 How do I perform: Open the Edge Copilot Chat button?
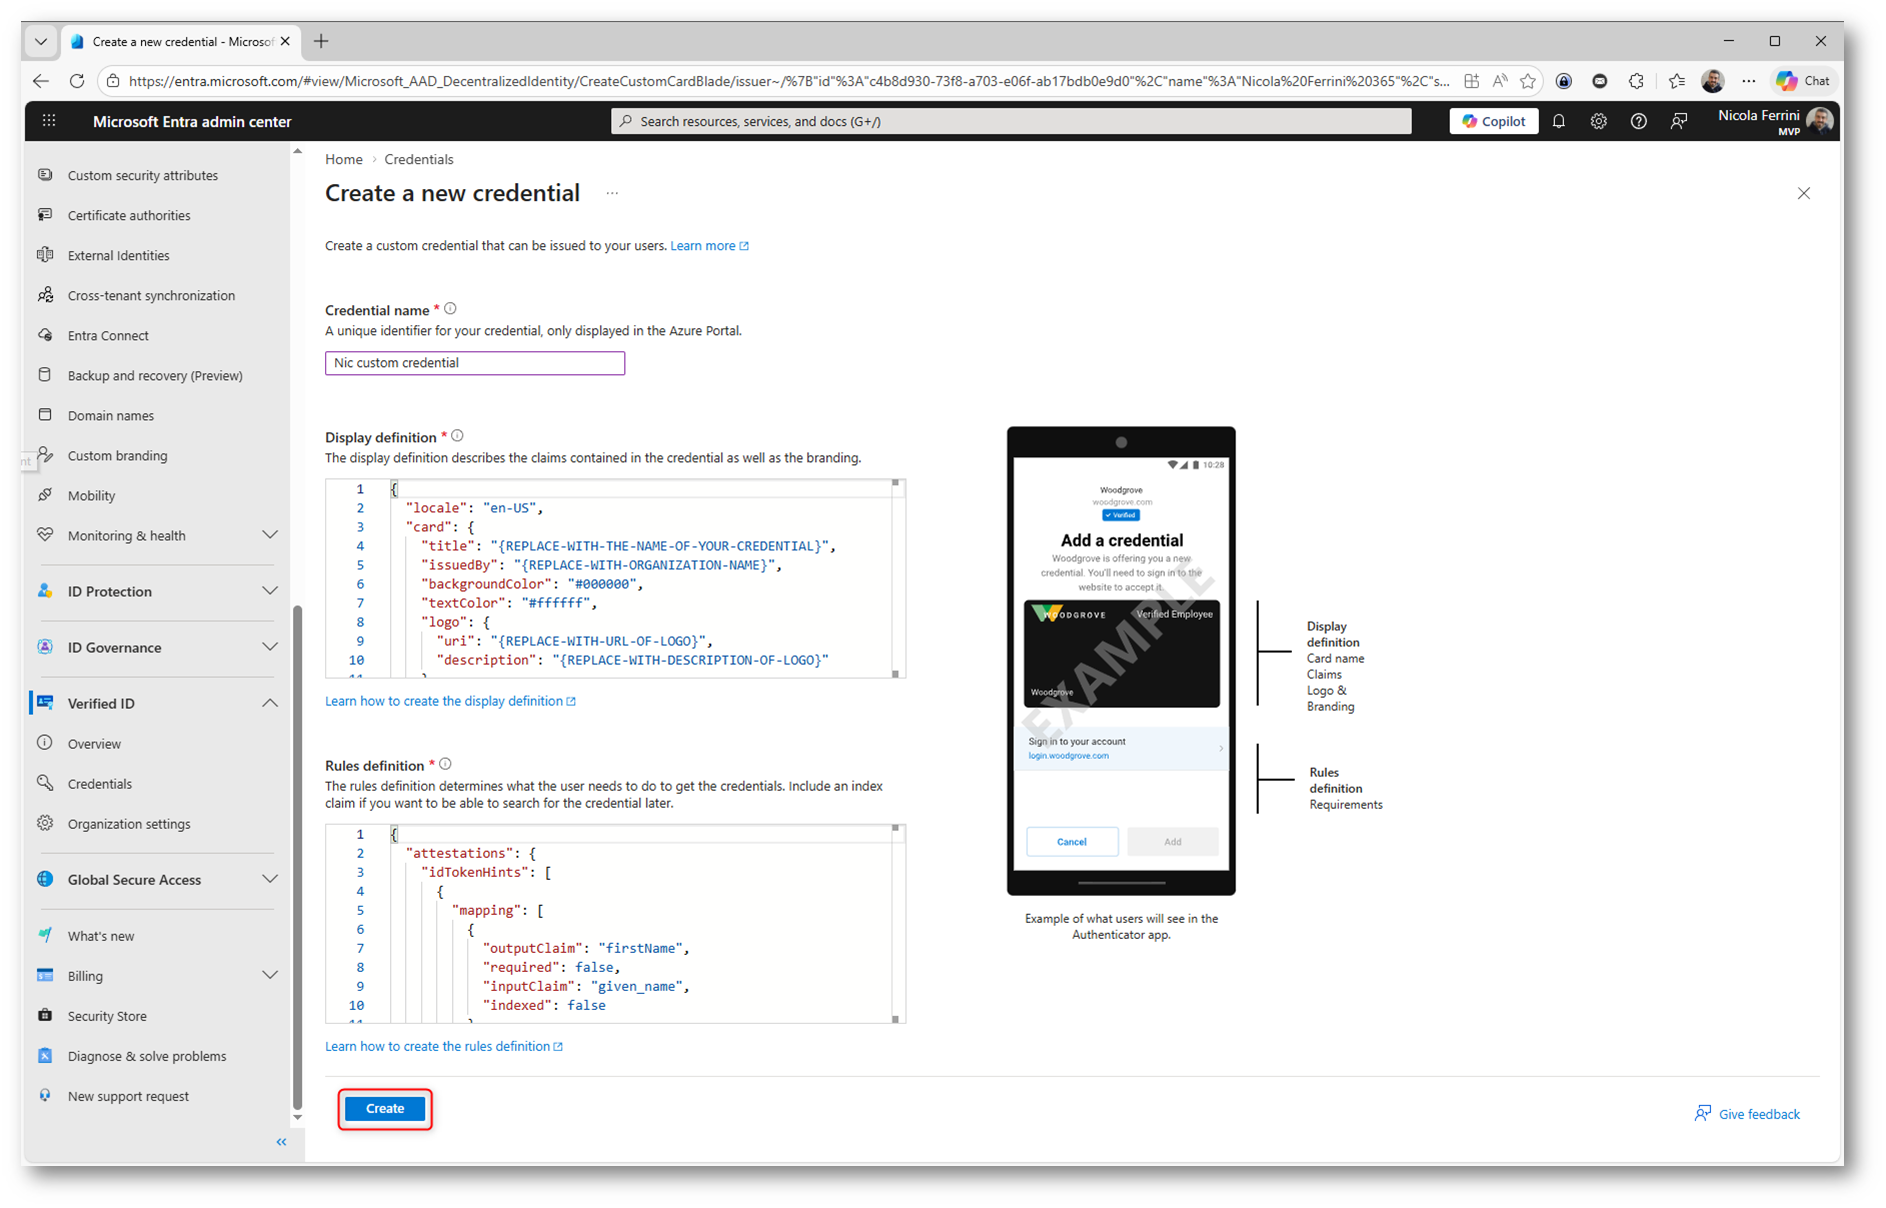pos(1804,81)
